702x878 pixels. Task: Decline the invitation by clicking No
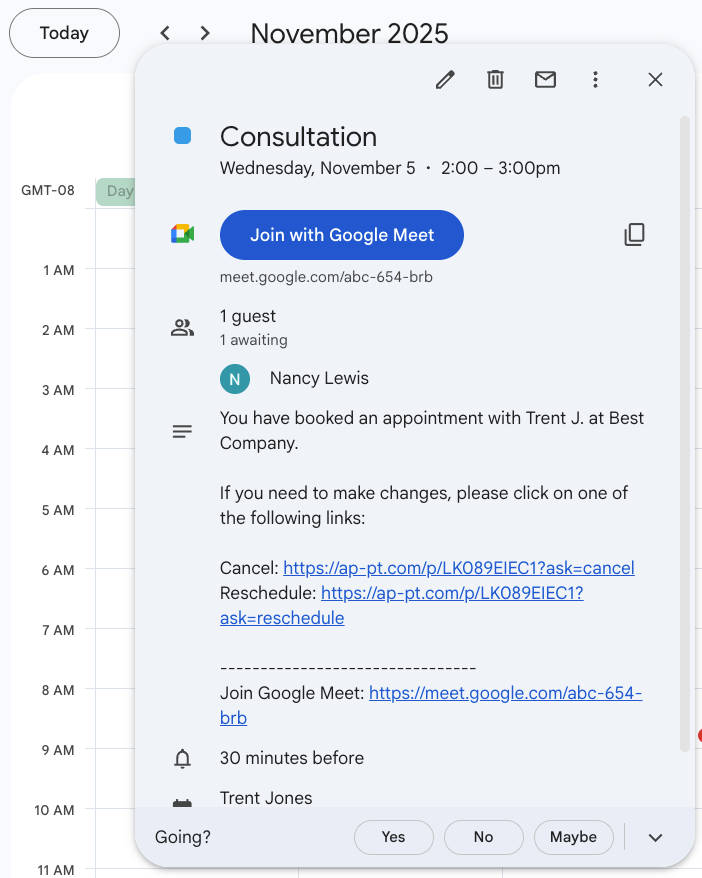pyautogui.click(x=483, y=837)
